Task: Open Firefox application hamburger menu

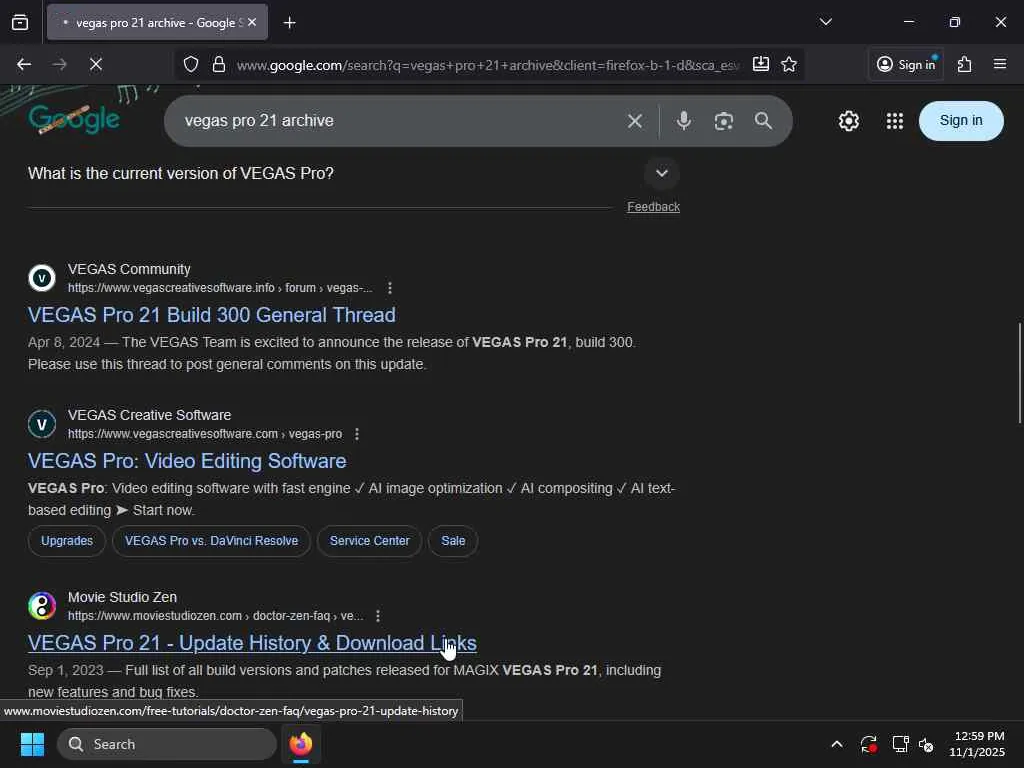Action: tap(1000, 64)
